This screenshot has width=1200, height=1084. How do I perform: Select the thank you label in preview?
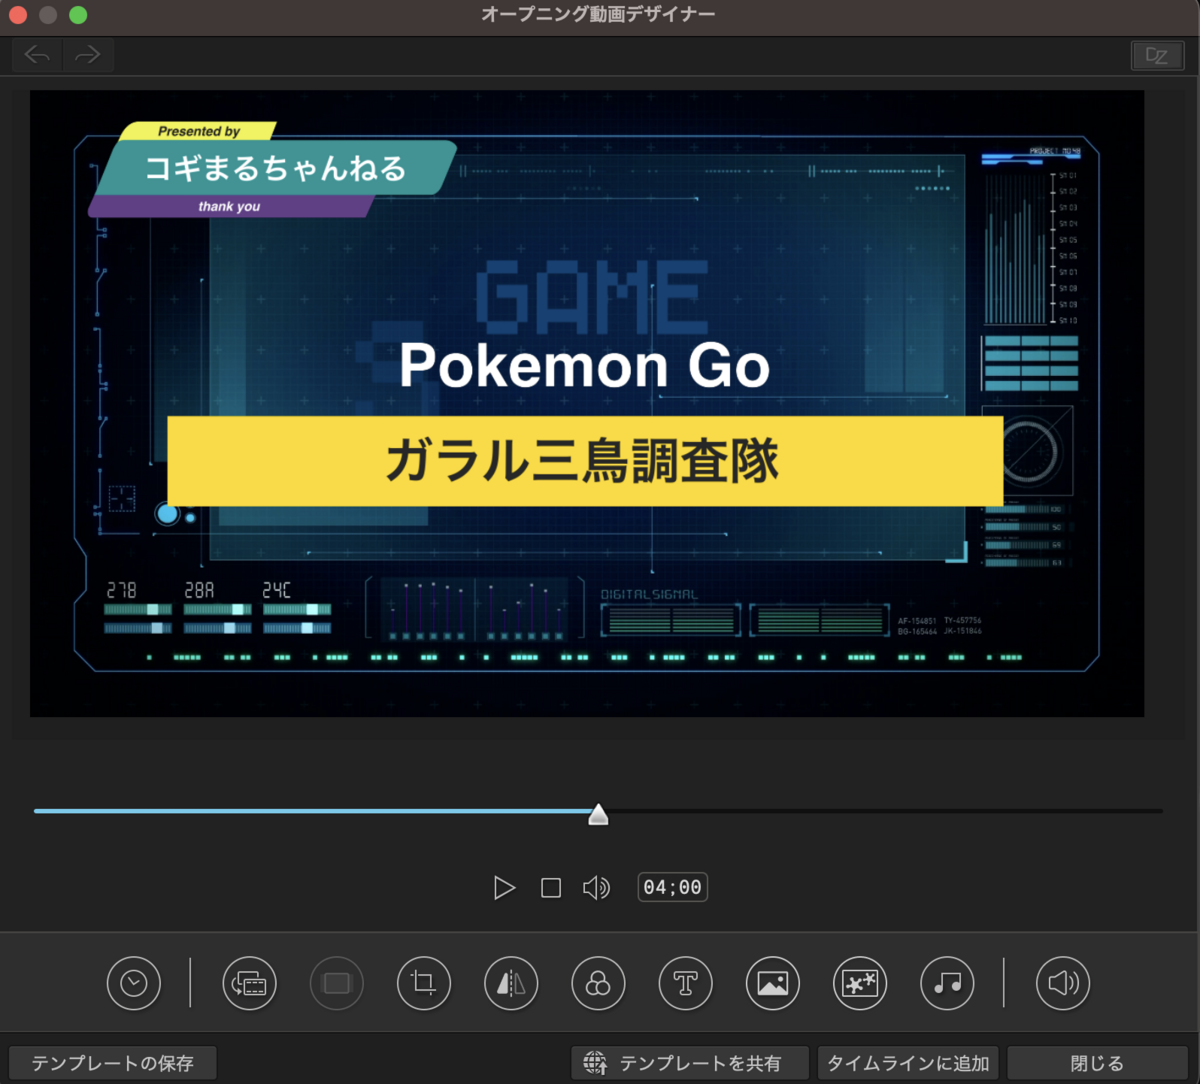click(x=229, y=206)
